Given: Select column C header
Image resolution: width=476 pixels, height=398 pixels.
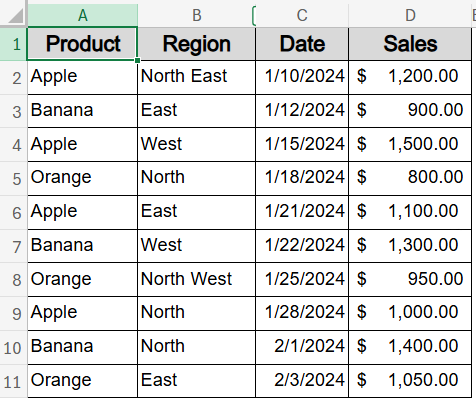Looking at the screenshot, I should click(x=302, y=15).
